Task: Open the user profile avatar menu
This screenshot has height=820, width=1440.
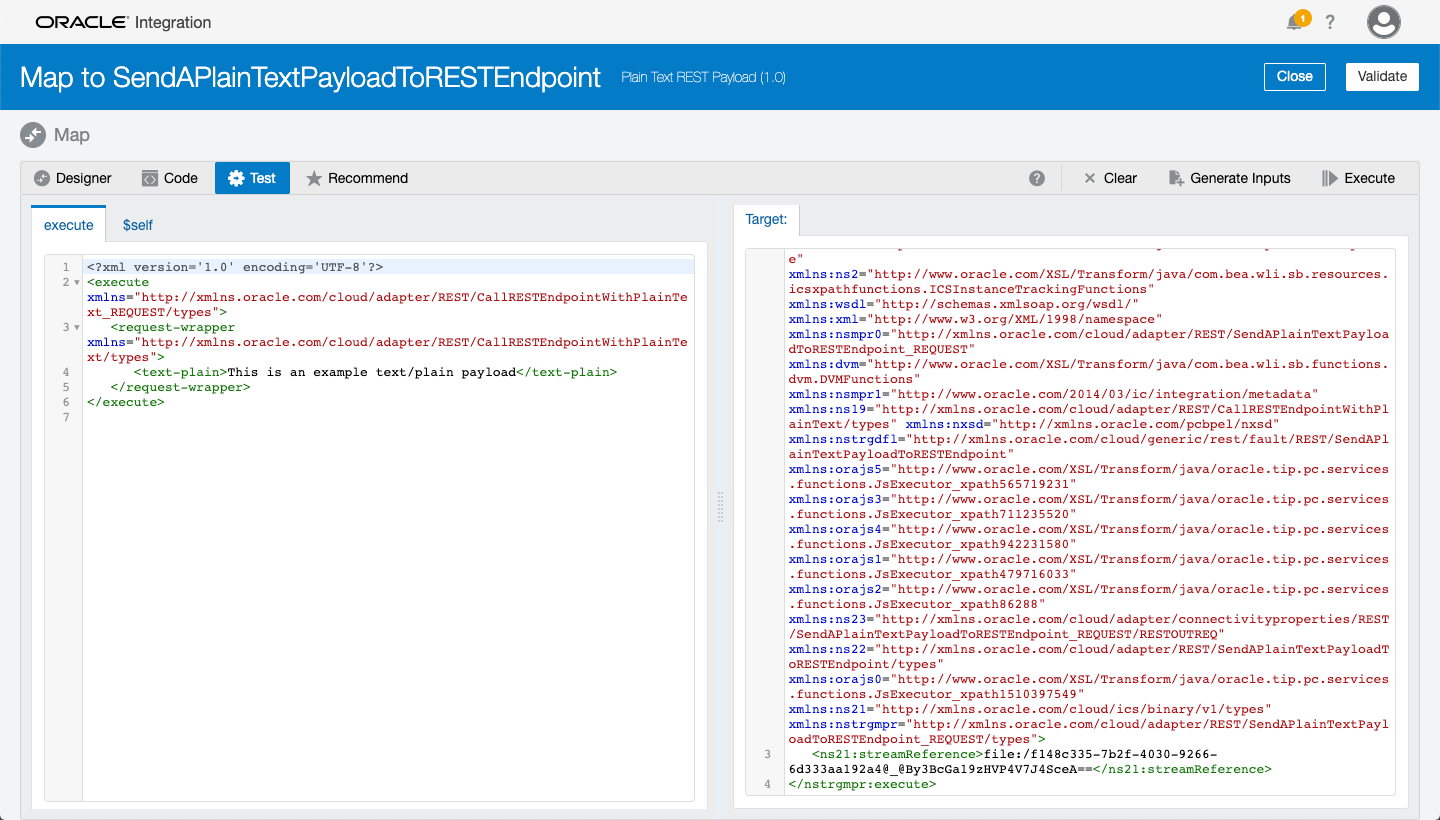Action: (x=1383, y=22)
